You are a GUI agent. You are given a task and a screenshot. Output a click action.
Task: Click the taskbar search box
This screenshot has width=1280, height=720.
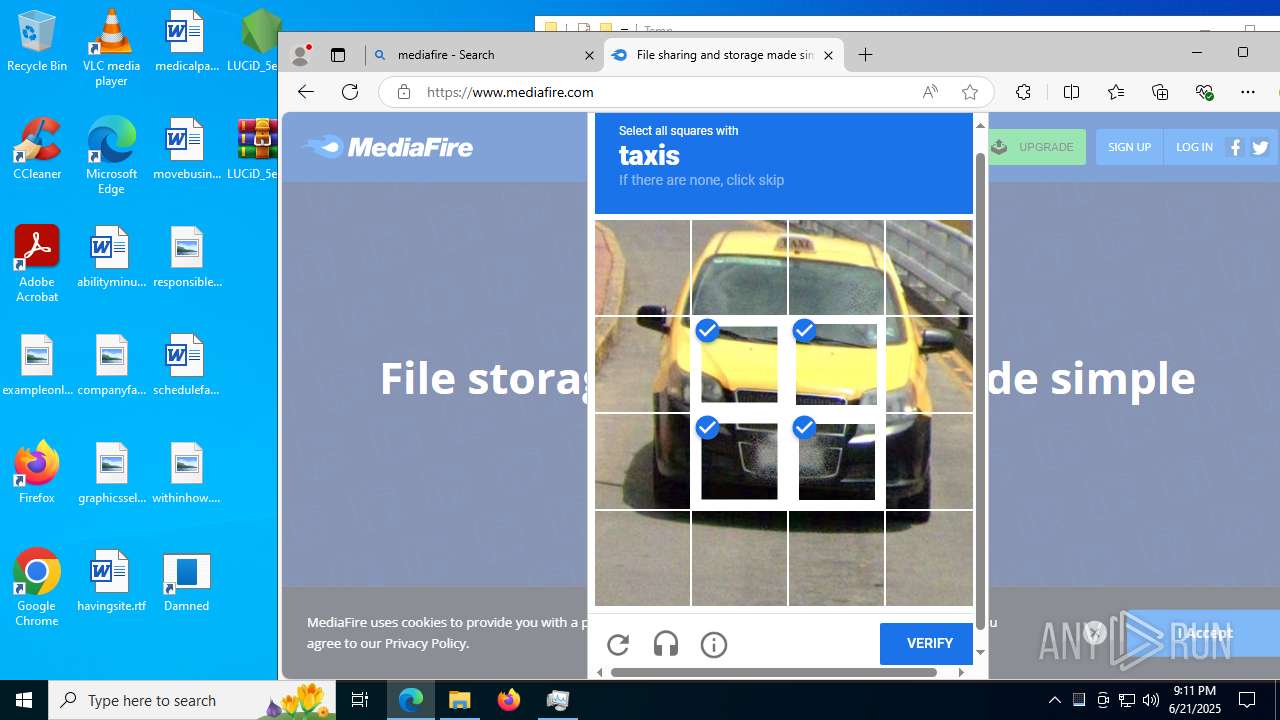click(x=194, y=700)
